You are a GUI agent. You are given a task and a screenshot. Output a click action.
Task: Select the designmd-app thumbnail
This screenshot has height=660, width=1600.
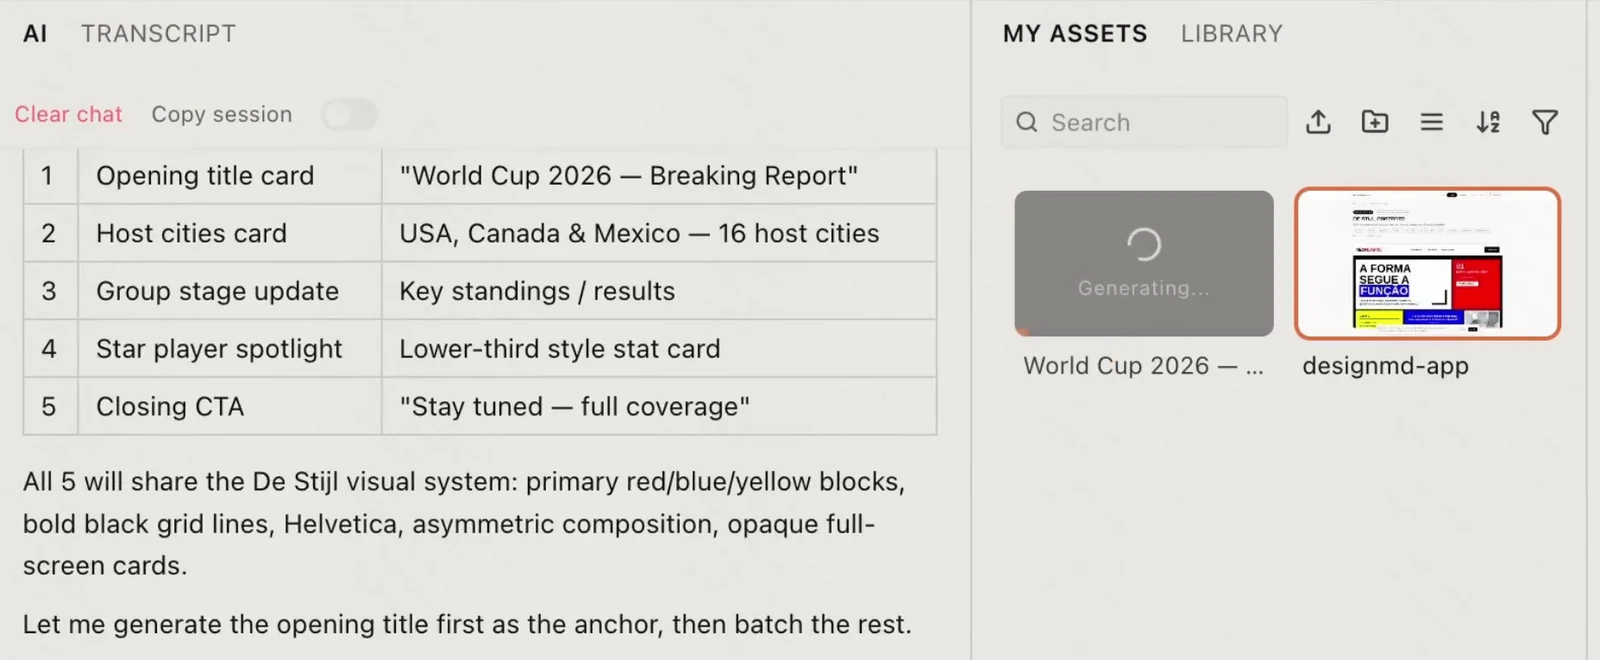tap(1427, 264)
